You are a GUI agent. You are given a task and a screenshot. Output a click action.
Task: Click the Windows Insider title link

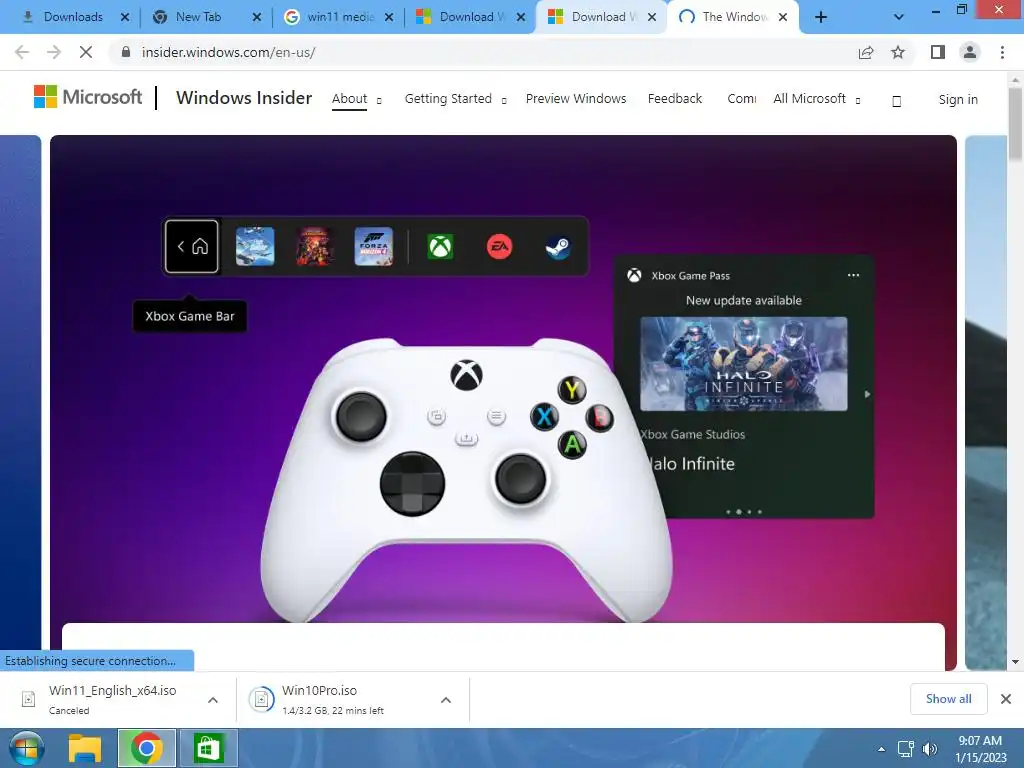(x=244, y=98)
